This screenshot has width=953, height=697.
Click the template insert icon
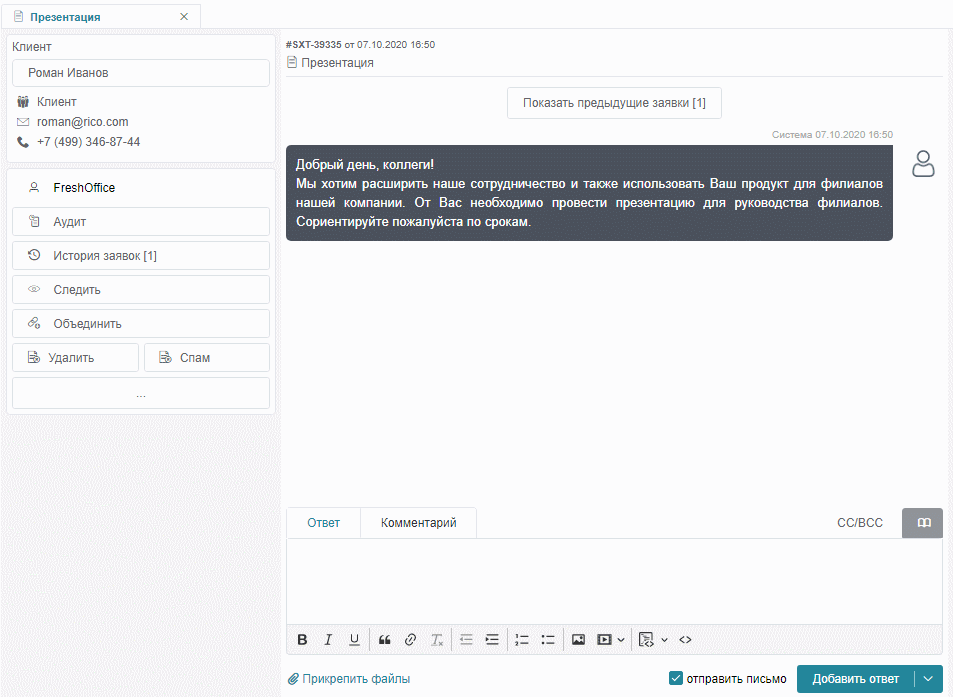(x=646, y=639)
